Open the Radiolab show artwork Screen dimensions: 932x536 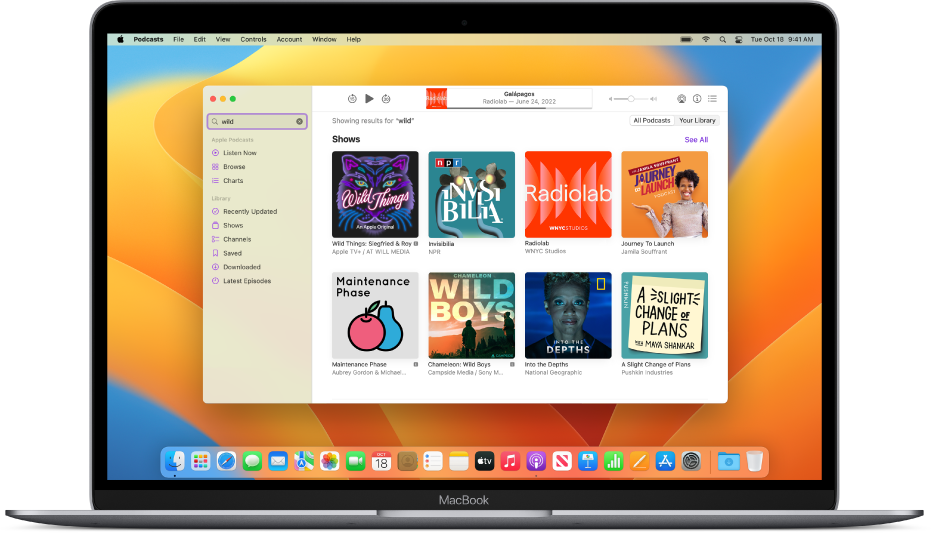(x=568, y=194)
